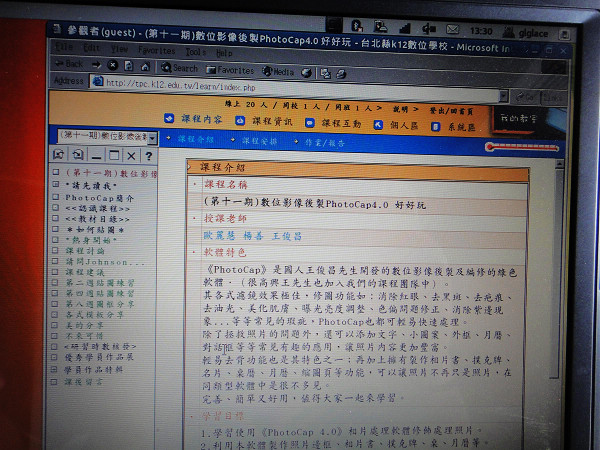The width and height of the screenshot is (600, 450).
Task: Click the red progress bar below 我的教室
Action: tap(522, 147)
